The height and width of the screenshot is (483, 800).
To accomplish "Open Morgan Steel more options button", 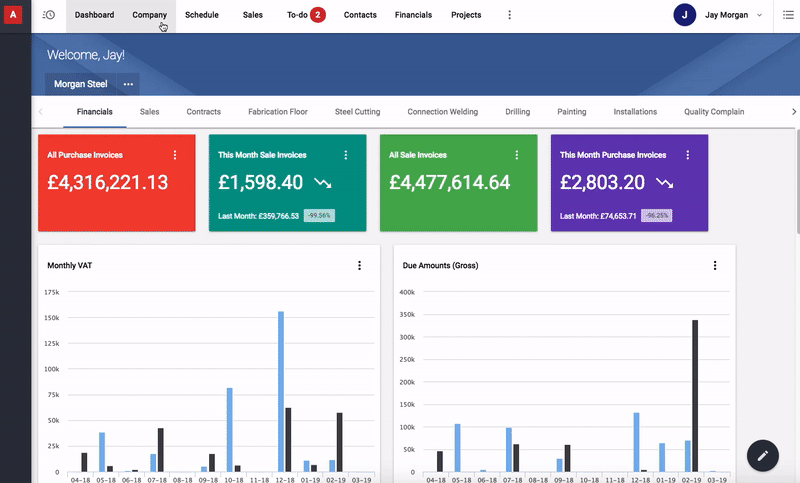I will (128, 84).
